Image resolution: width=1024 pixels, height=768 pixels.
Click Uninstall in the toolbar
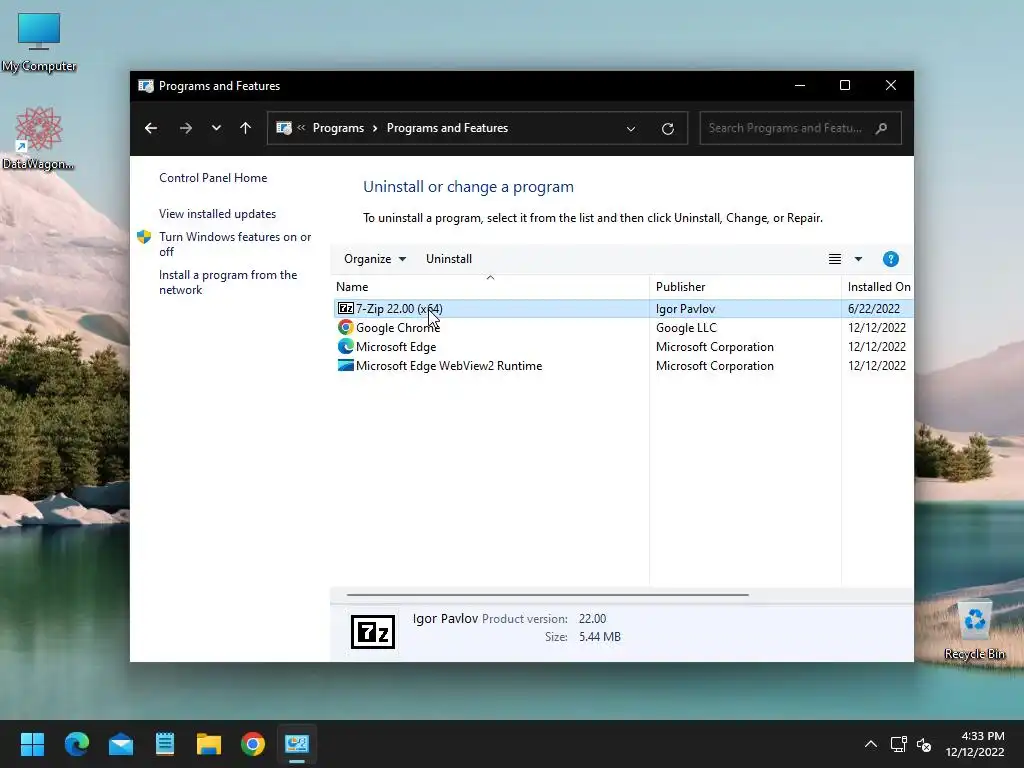tap(449, 259)
